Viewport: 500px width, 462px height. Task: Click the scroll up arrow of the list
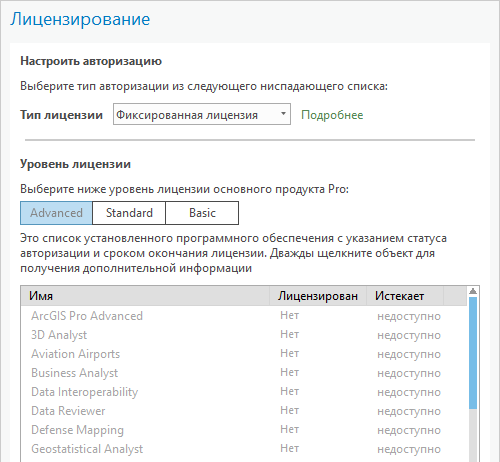[473, 291]
